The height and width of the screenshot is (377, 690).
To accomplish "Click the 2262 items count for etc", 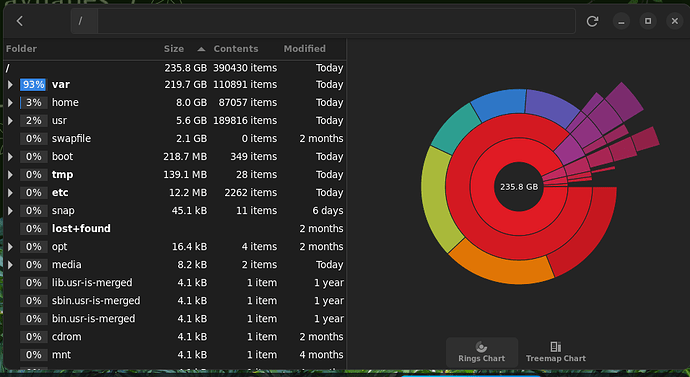I will pos(251,193).
